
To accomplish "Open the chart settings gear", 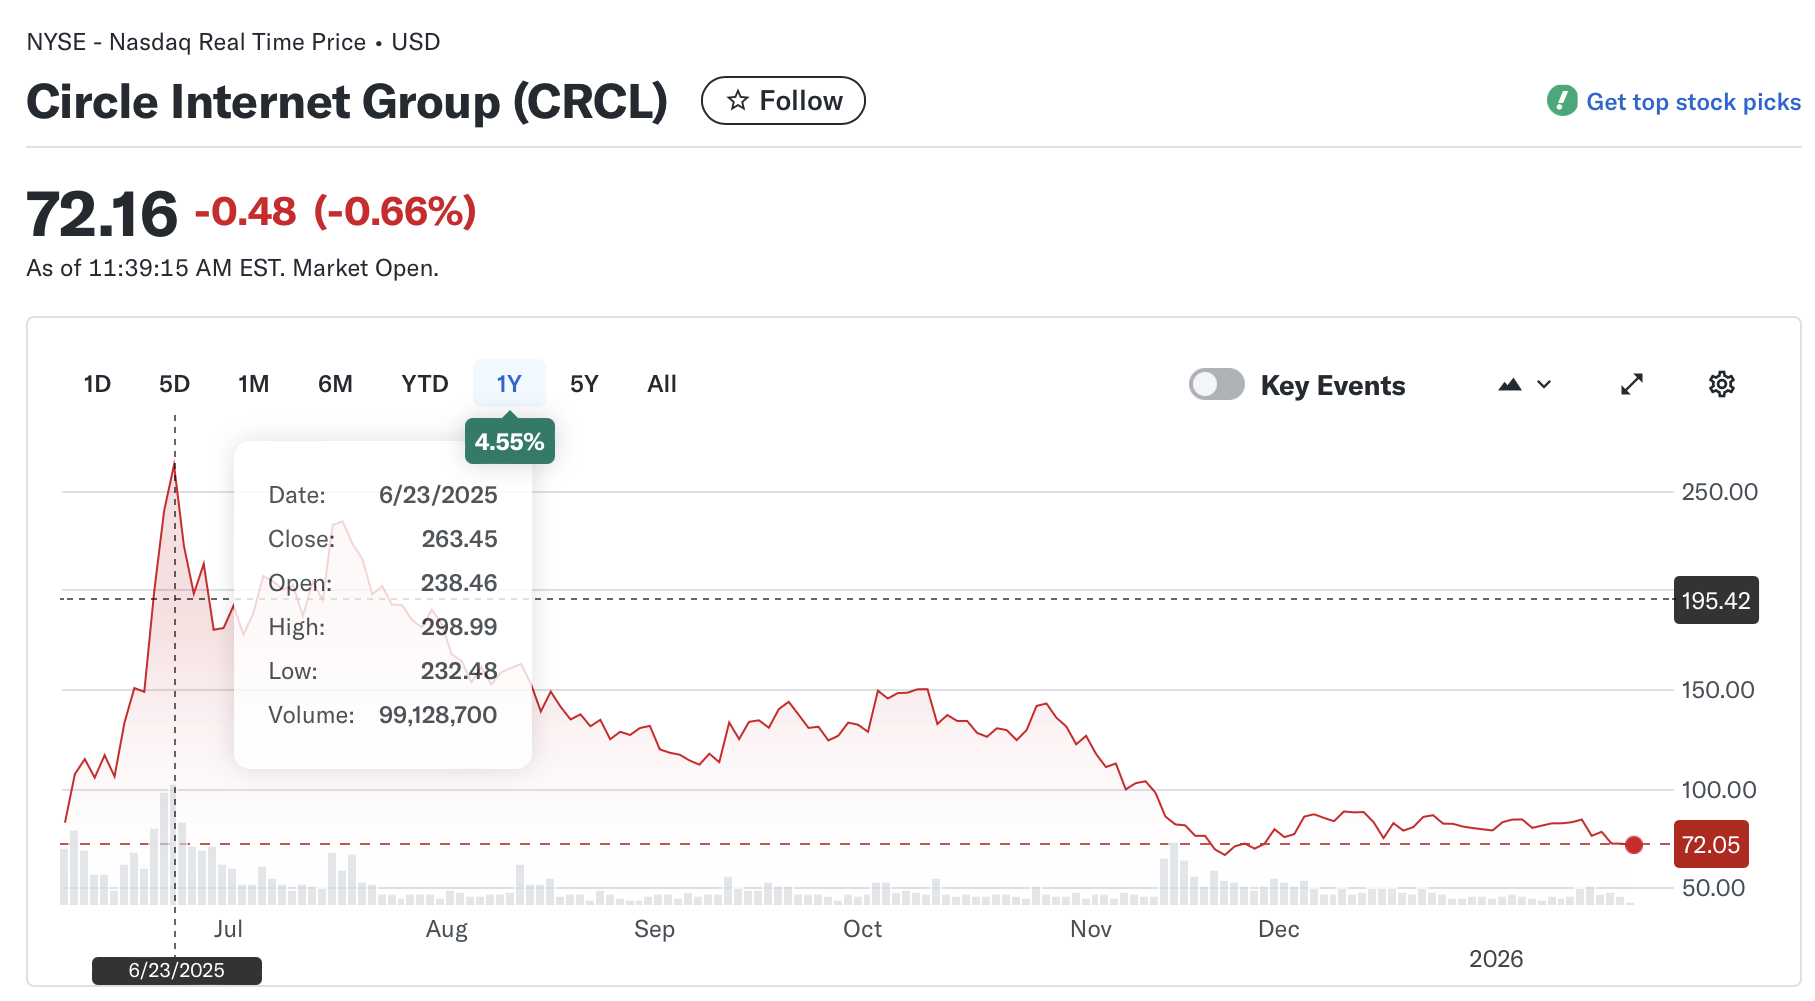I will (1722, 384).
